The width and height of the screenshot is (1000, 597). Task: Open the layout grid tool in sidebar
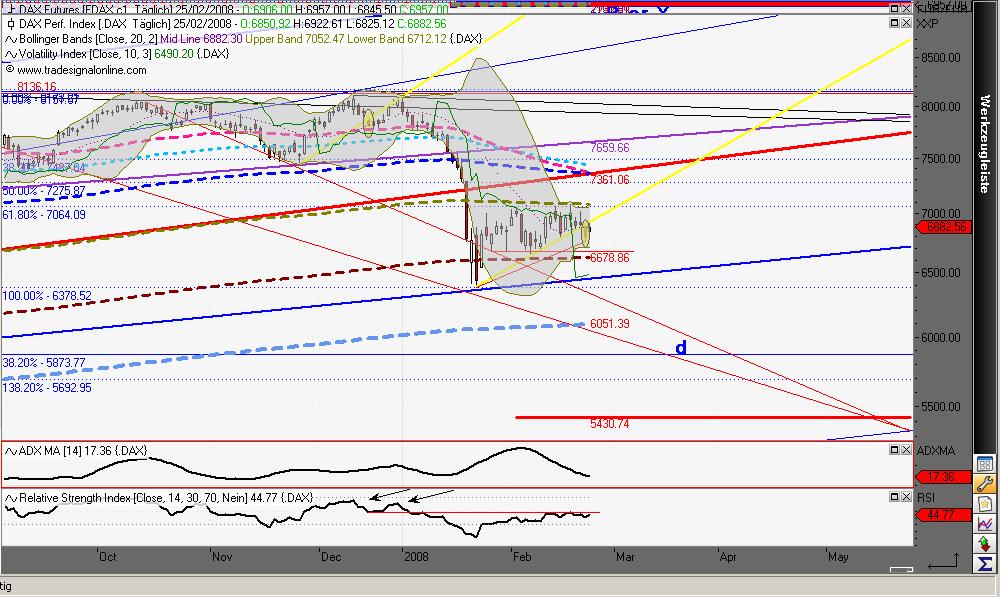[985, 464]
